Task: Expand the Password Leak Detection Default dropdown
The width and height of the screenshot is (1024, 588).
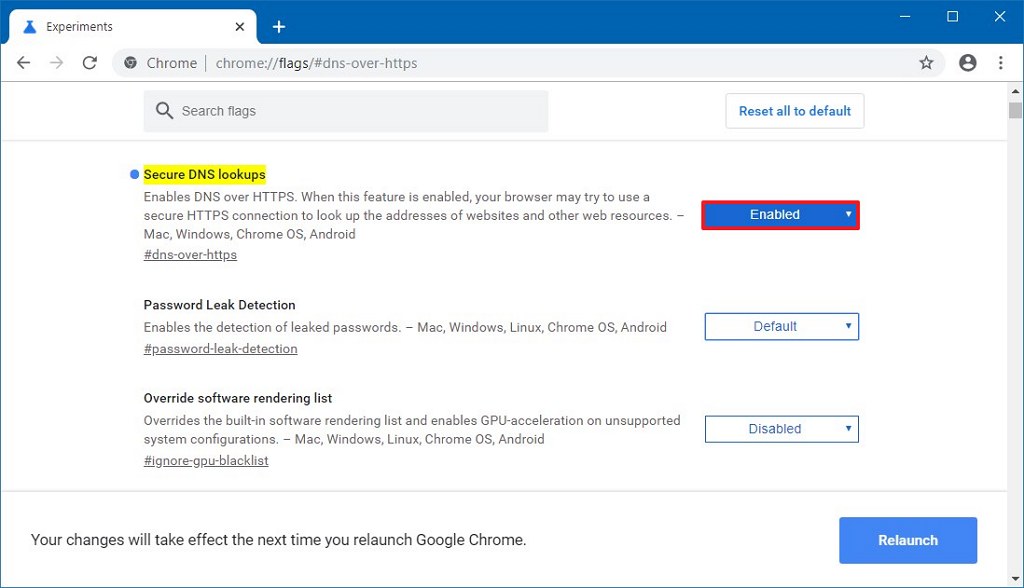Action: tap(781, 327)
